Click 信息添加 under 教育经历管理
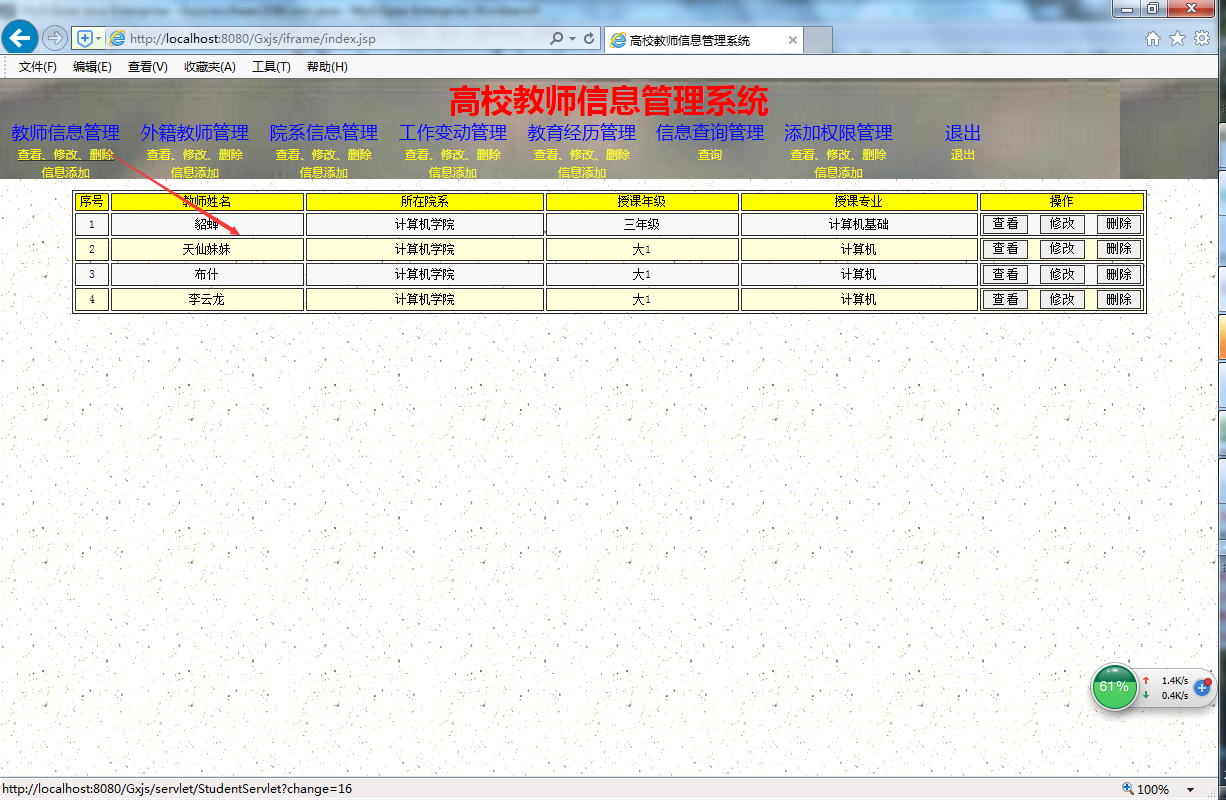Screen dimensions: 1226x800 click(x=581, y=172)
